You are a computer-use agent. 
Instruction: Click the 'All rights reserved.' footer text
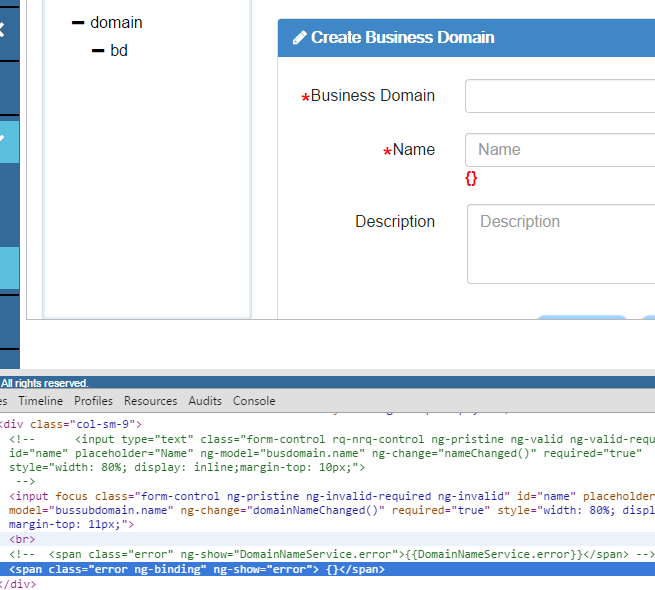pos(44,383)
